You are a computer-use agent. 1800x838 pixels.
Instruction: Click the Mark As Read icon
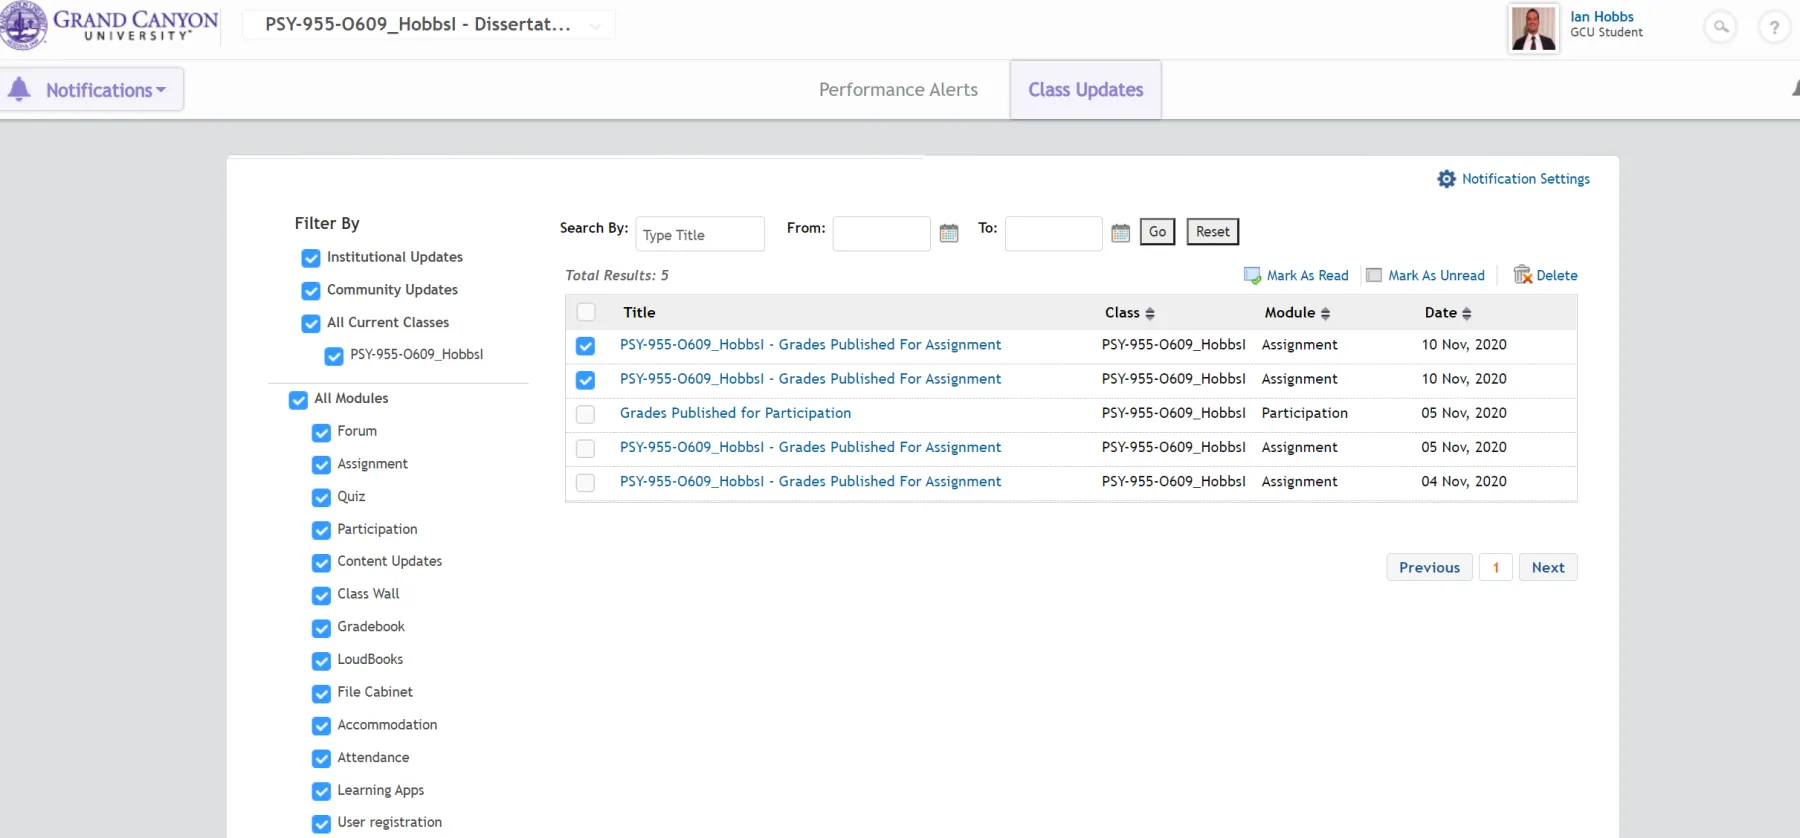tap(1252, 275)
